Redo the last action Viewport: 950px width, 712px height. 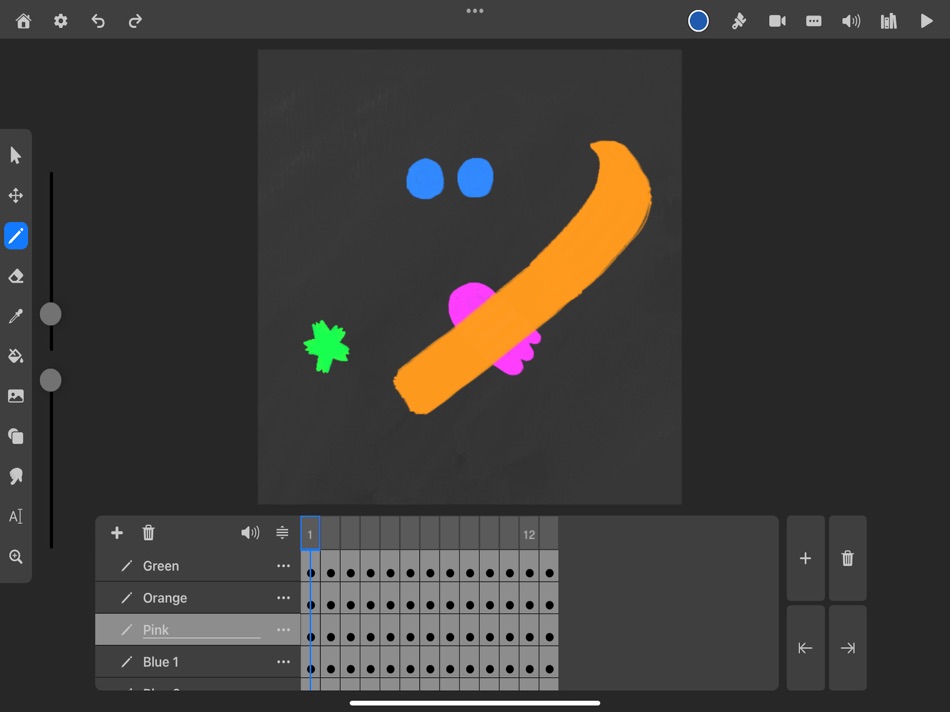tap(135, 21)
